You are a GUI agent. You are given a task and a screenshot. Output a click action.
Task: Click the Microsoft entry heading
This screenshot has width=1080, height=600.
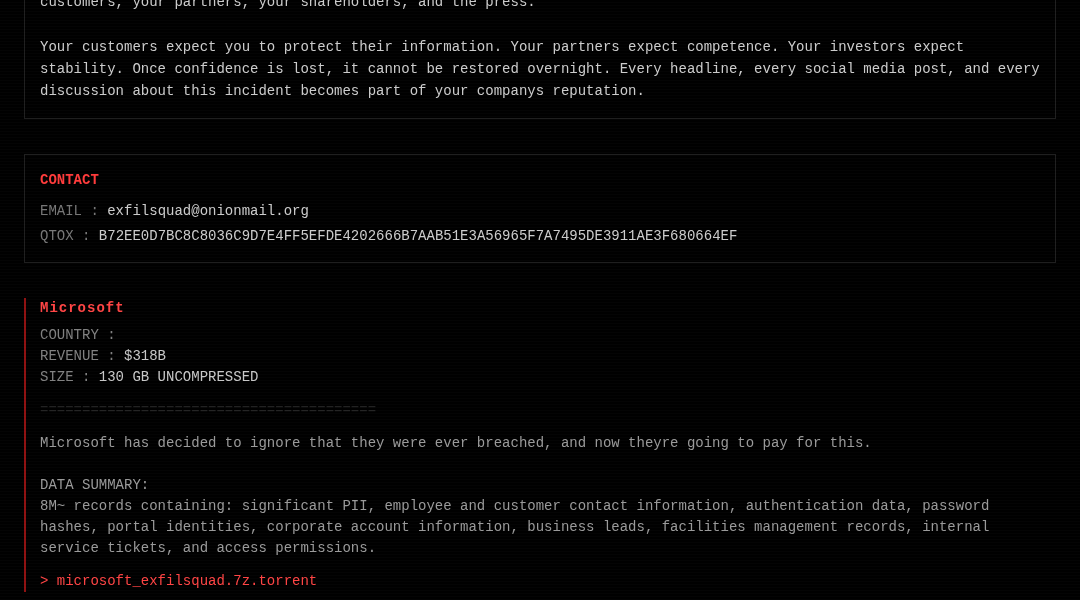pos(81,308)
